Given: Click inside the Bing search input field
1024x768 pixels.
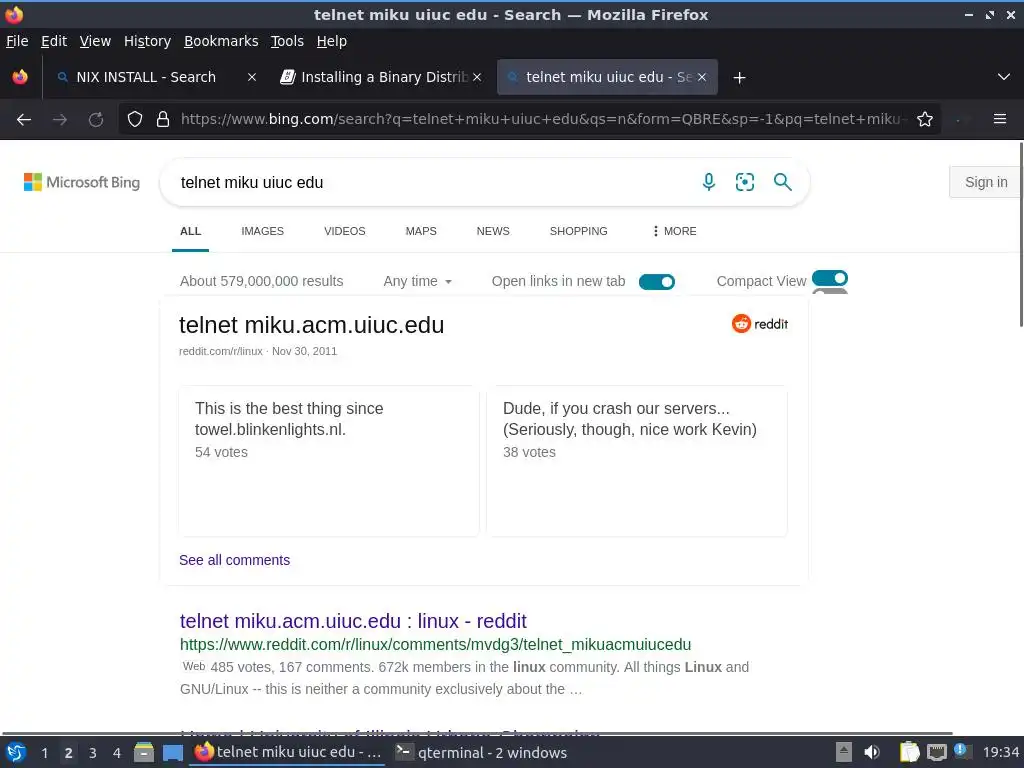Looking at the screenshot, I should (431, 182).
